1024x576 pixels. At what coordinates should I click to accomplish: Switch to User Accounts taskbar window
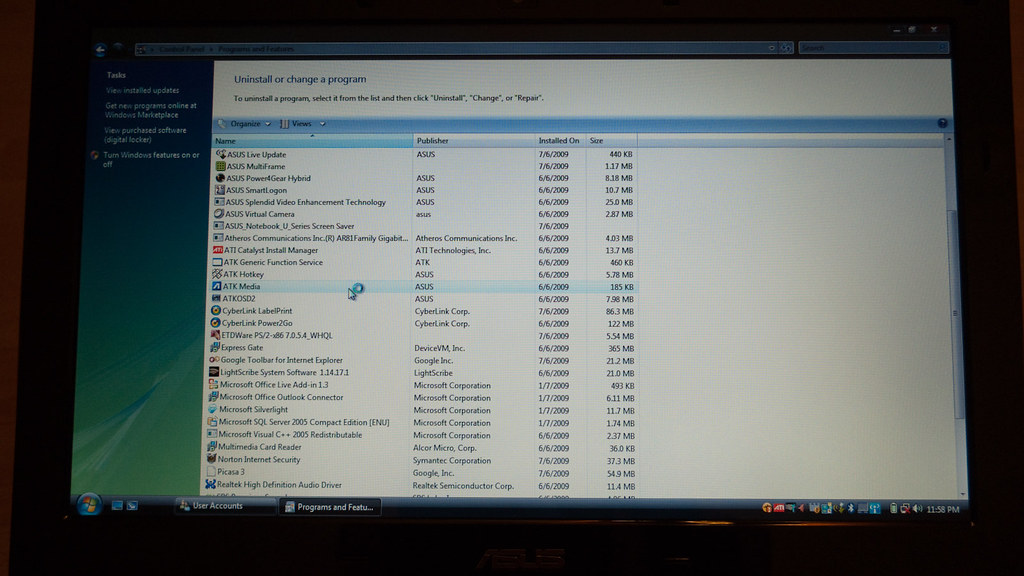[225, 506]
